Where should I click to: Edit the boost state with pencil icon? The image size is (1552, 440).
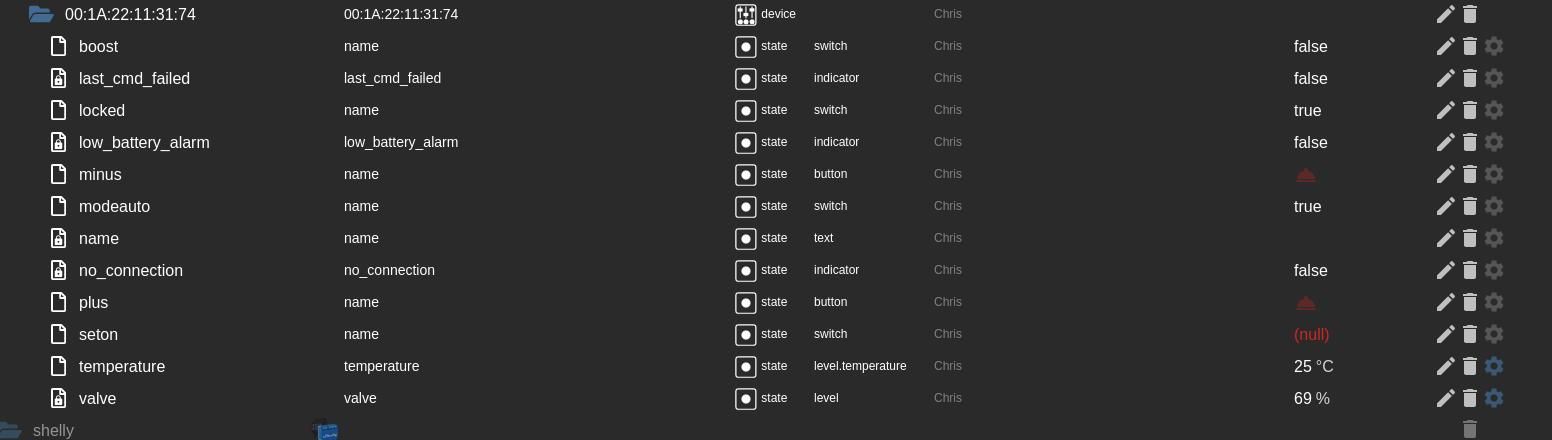click(1445, 46)
